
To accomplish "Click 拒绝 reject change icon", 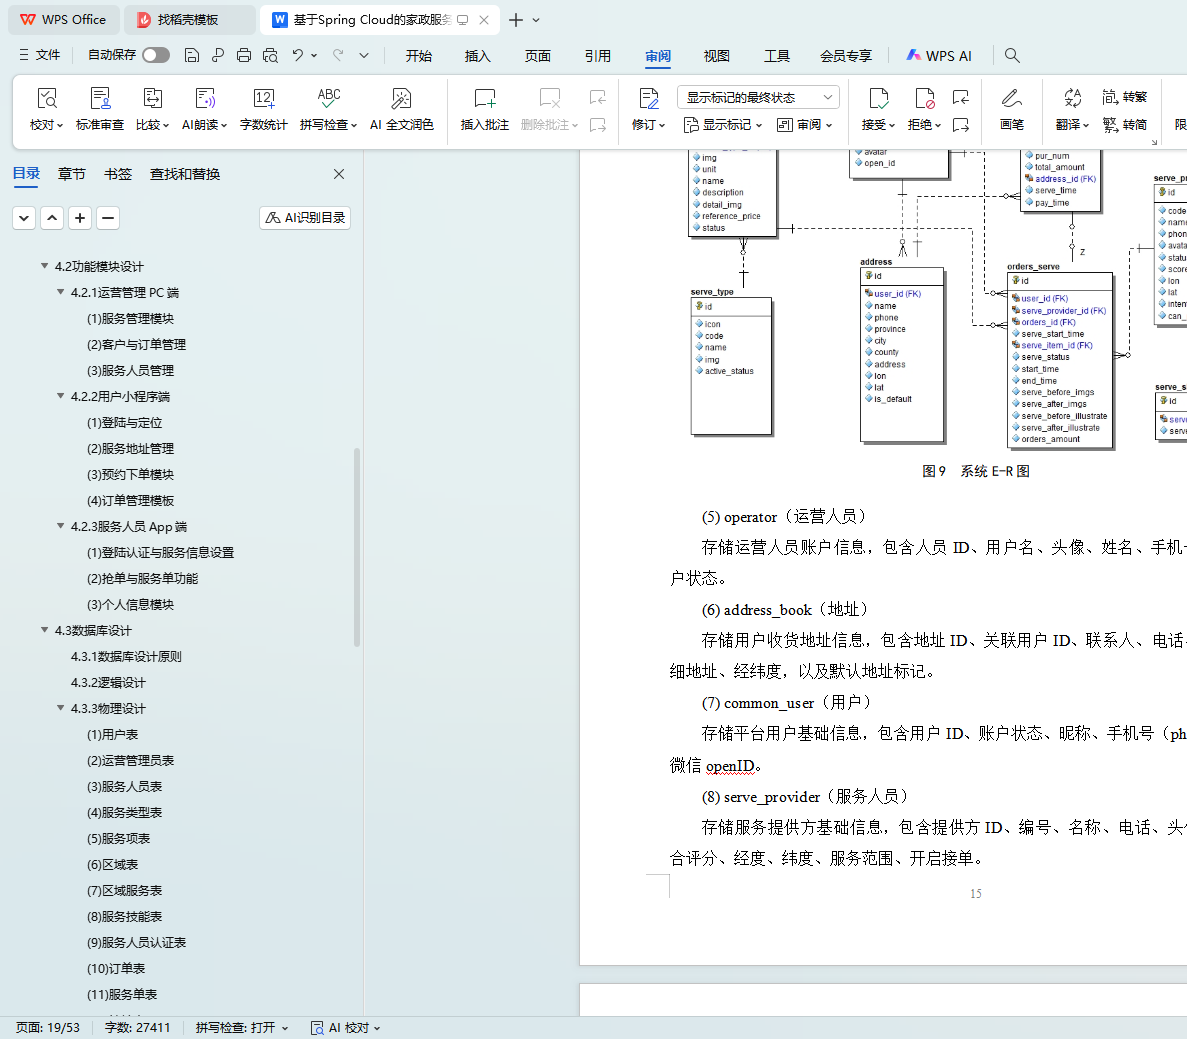I will [924, 98].
